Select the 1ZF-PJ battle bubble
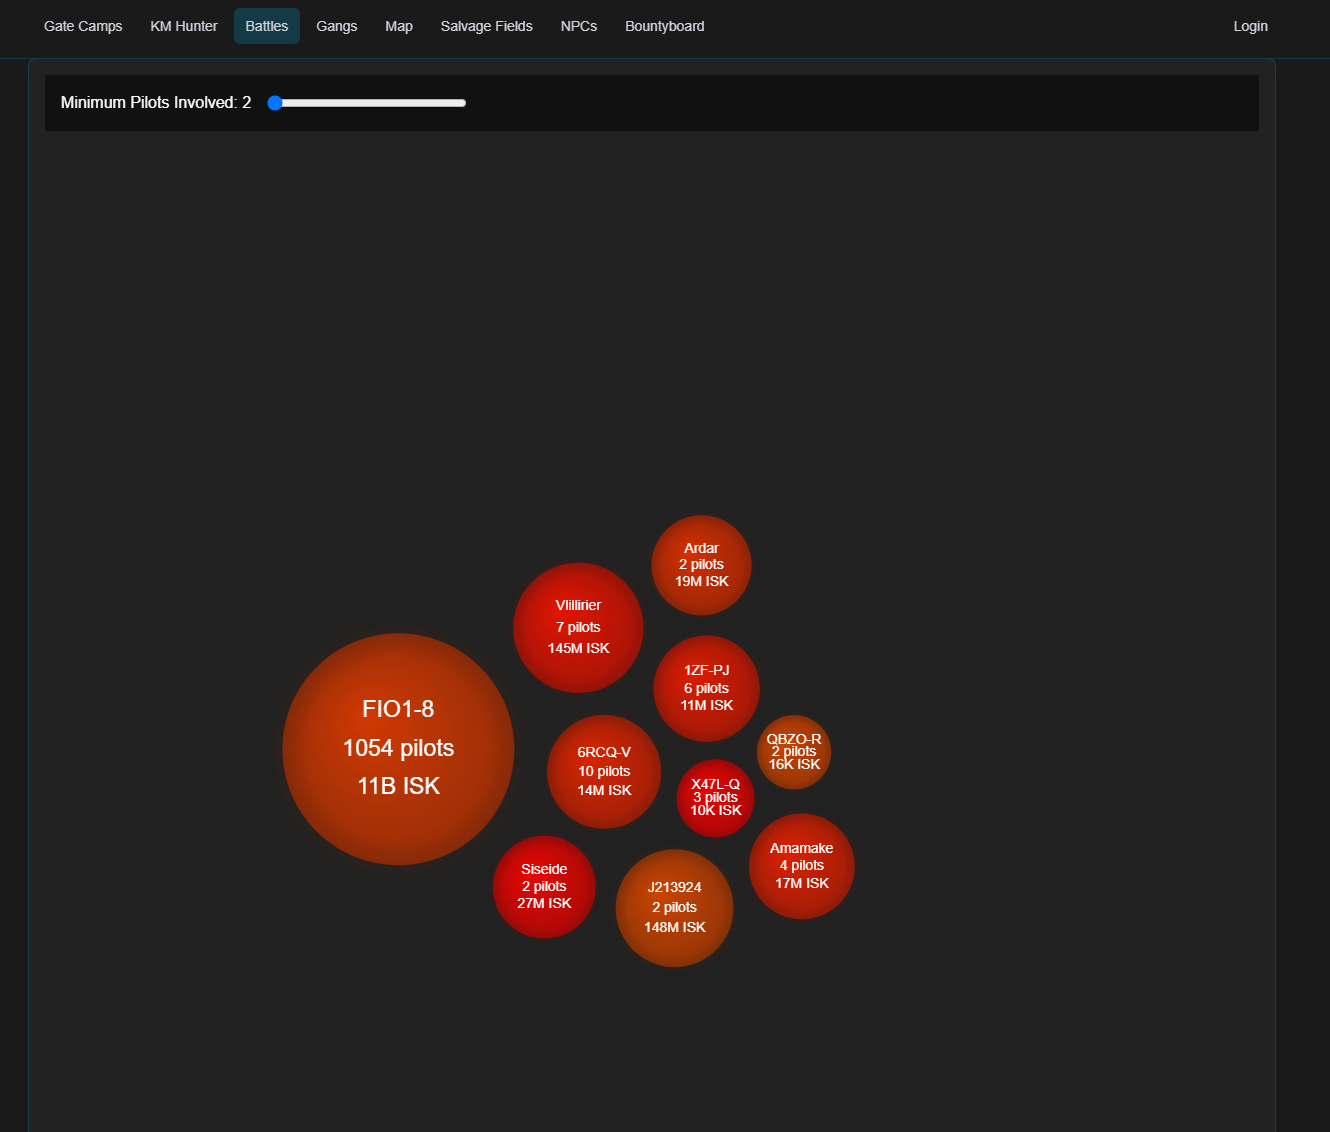The image size is (1330, 1132). coord(706,688)
